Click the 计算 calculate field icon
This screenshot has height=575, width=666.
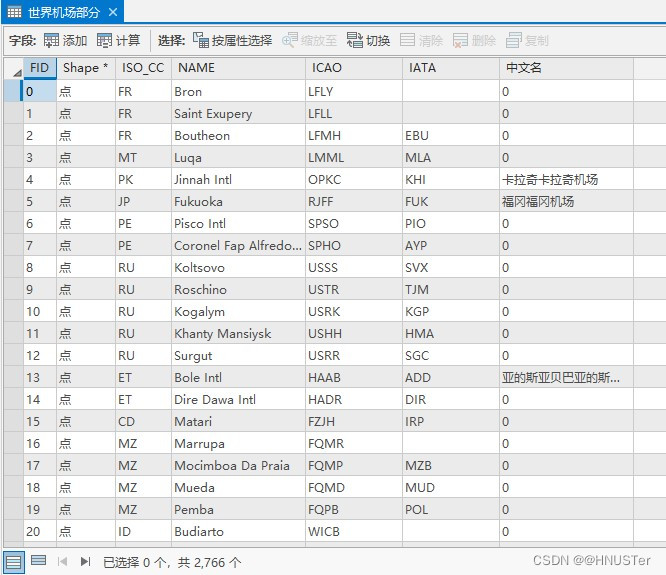coord(104,41)
